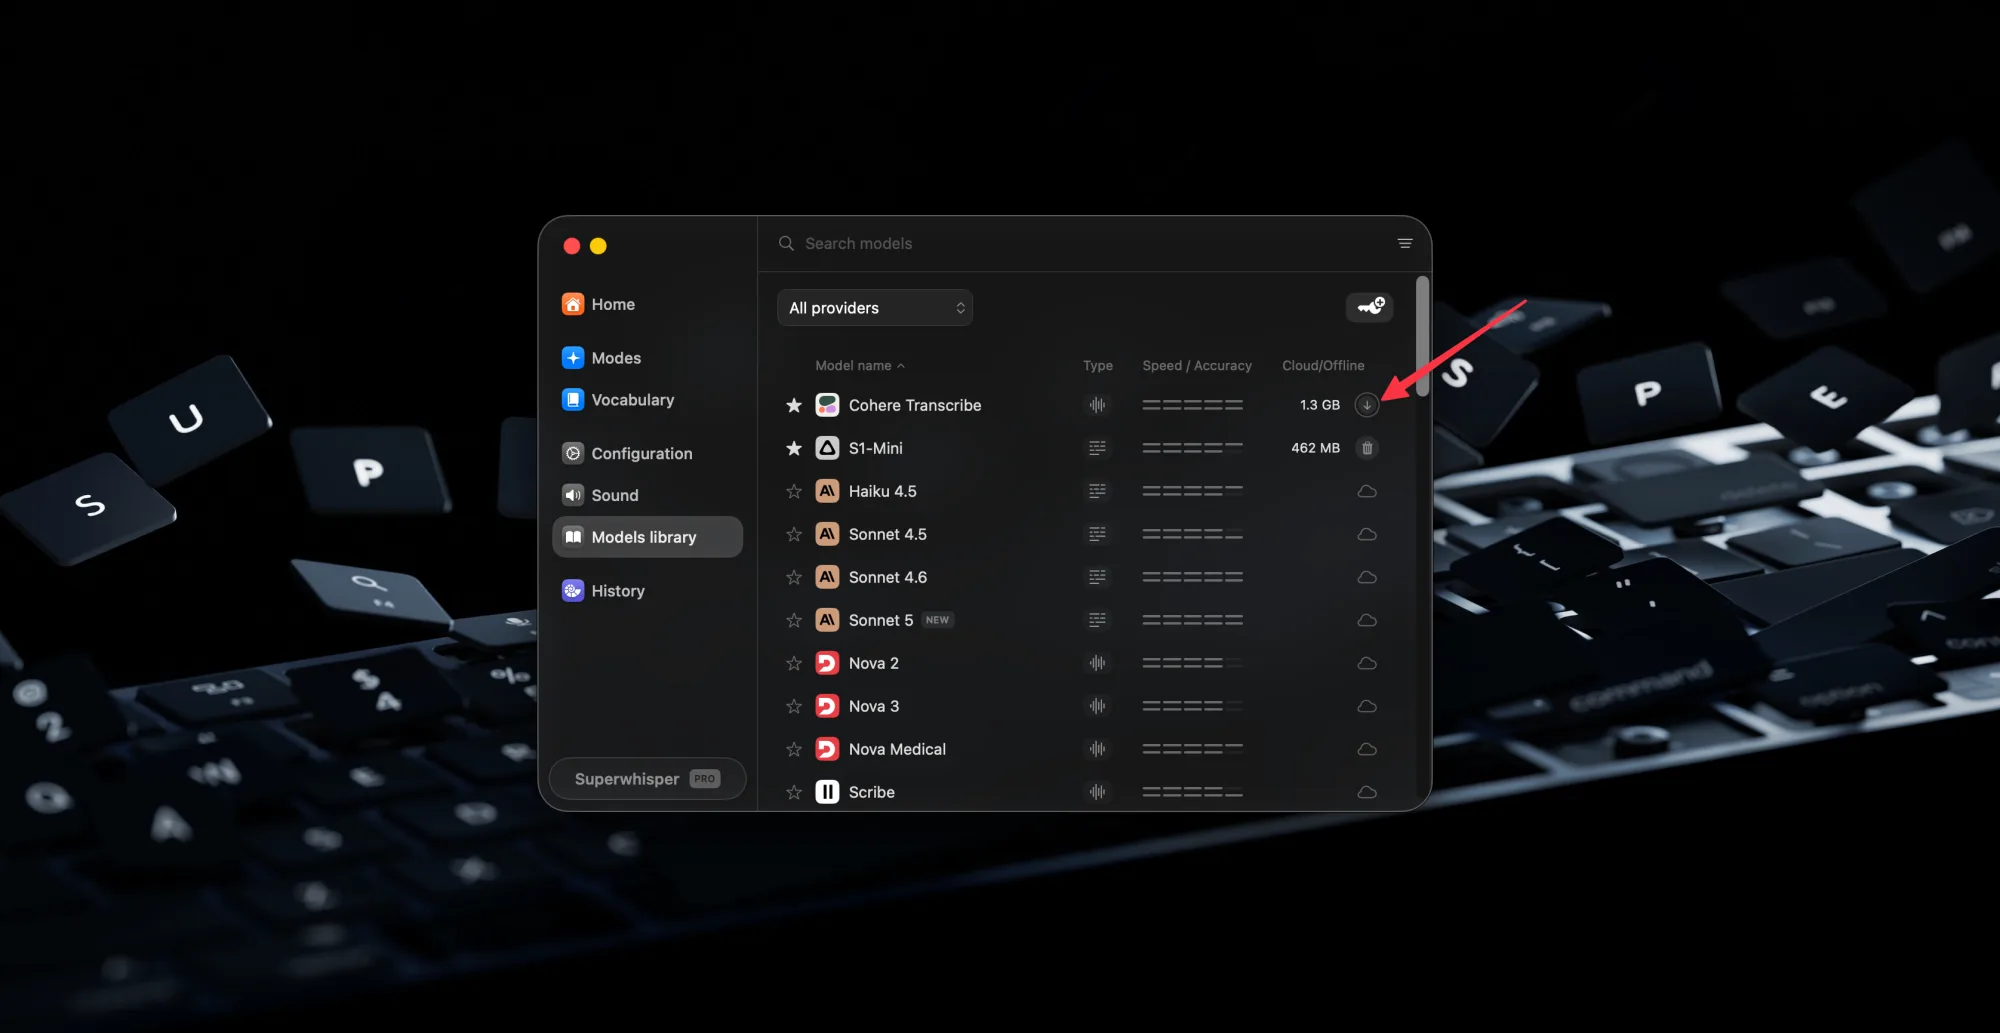The image size is (2000, 1033).
Task: Click the red close window button
Action: [572, 246]
